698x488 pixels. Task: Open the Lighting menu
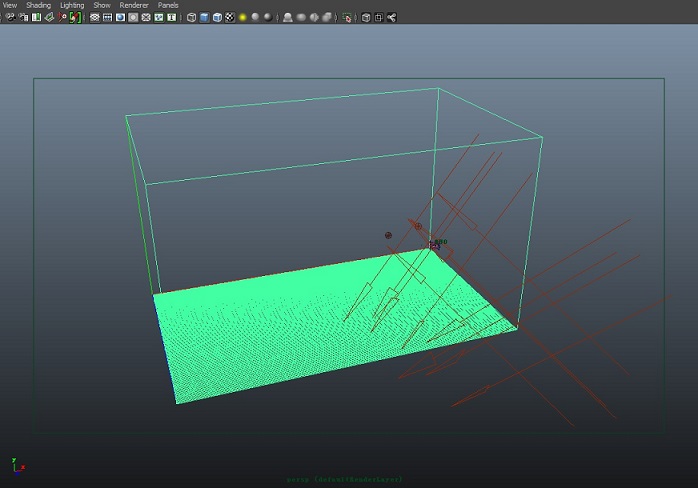[x=72, y=5]
